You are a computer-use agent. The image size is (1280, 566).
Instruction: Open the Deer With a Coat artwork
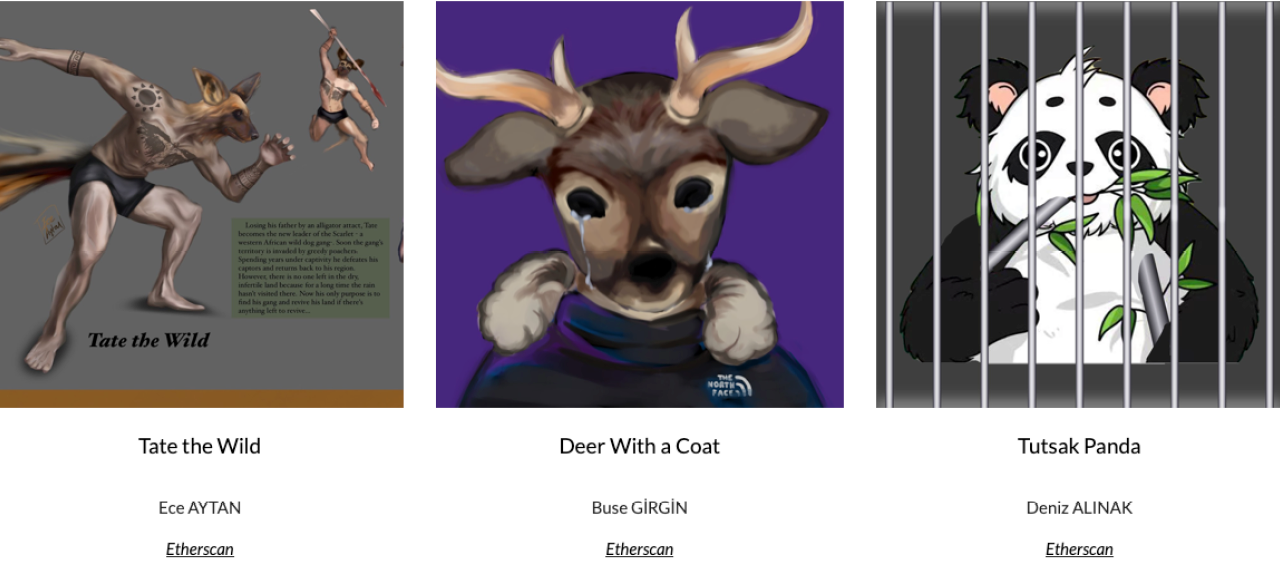click(x=640, y=204)
